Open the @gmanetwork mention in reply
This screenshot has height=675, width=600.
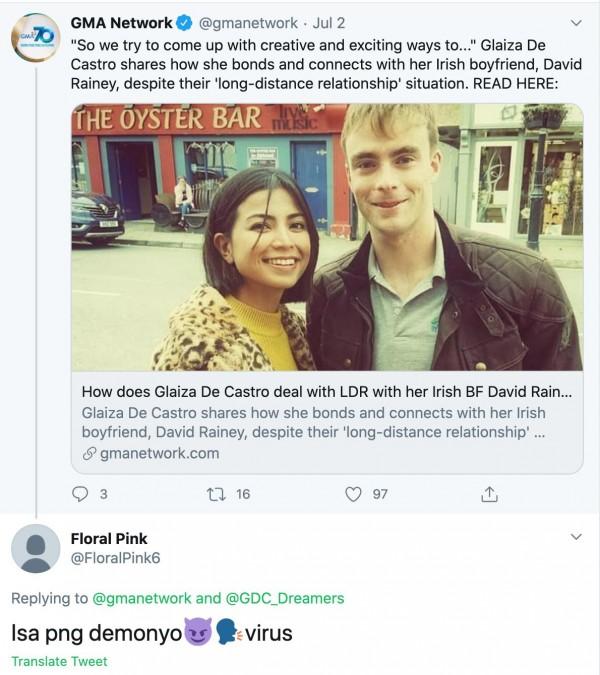pos(142,598)
